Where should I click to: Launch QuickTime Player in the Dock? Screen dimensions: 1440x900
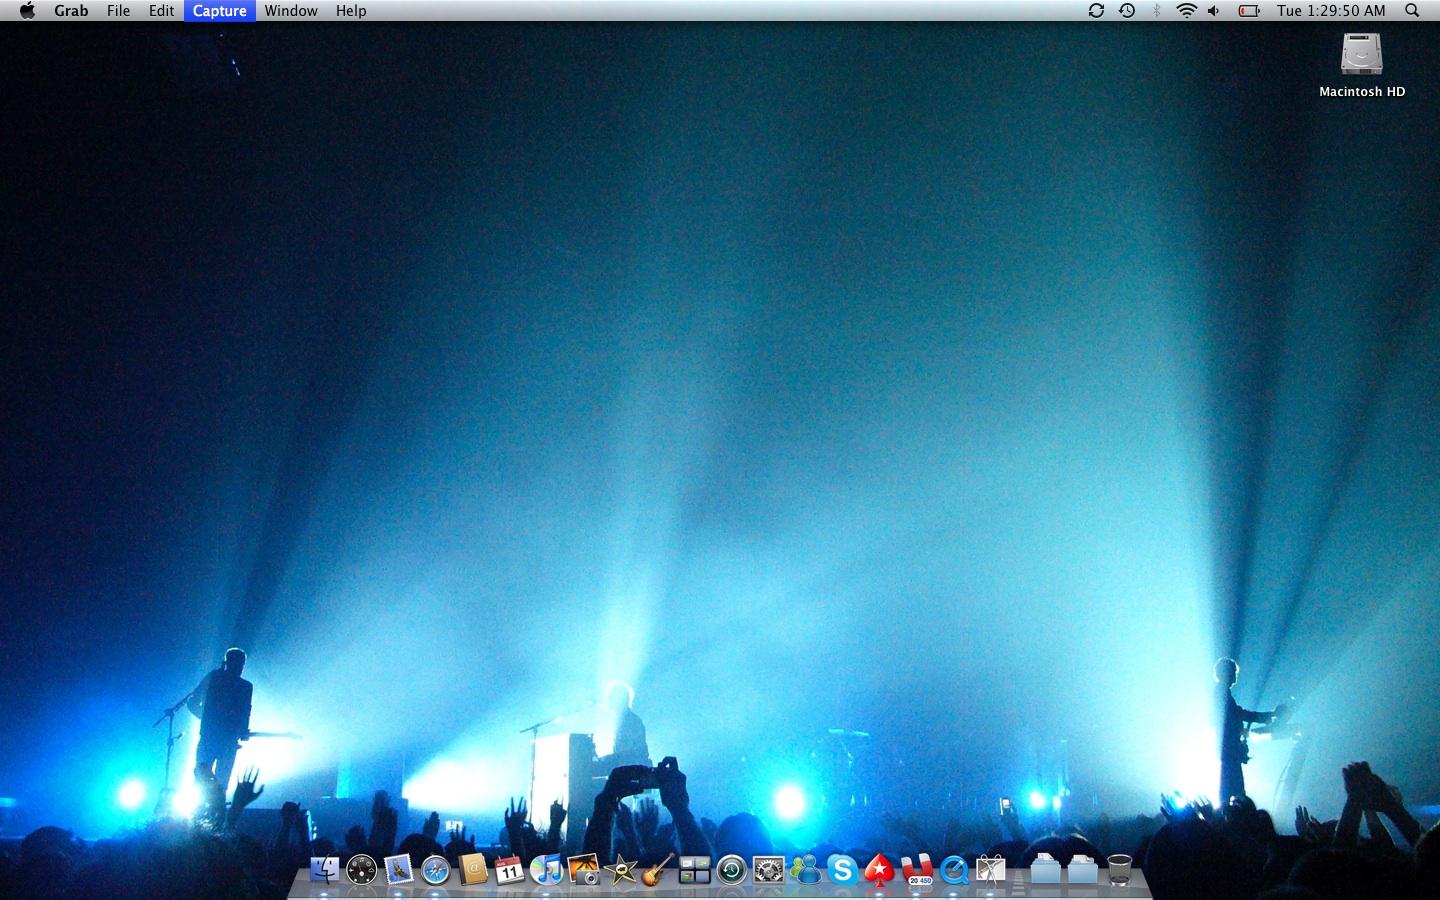pyautogui.click(x=954, y=870)
